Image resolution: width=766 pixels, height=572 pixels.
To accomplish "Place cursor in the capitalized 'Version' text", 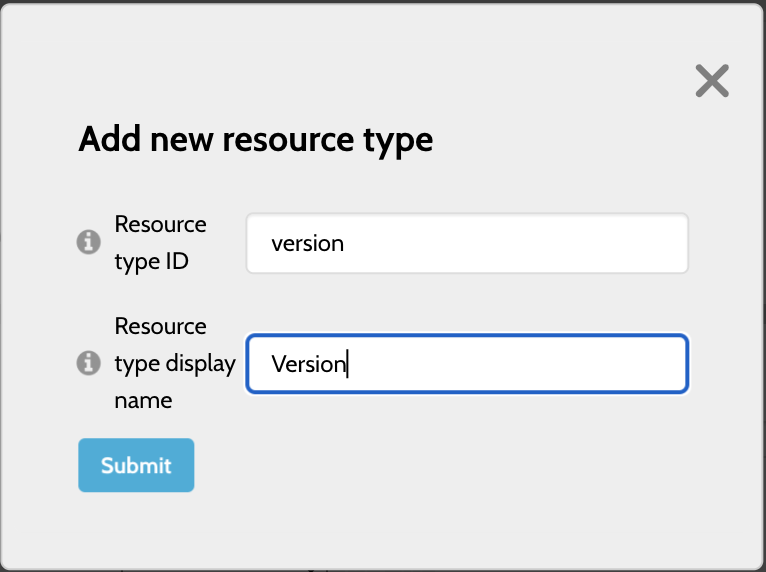I will point(308,364).
